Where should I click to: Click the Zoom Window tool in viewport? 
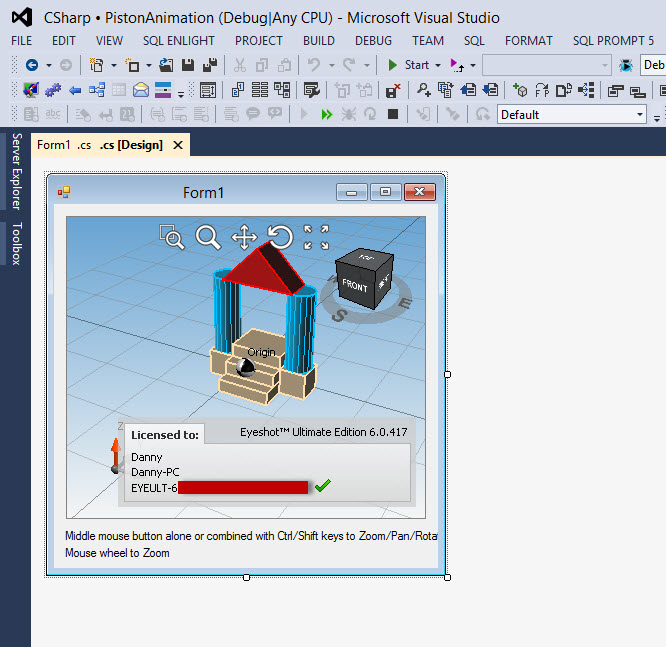click(172, 237)
